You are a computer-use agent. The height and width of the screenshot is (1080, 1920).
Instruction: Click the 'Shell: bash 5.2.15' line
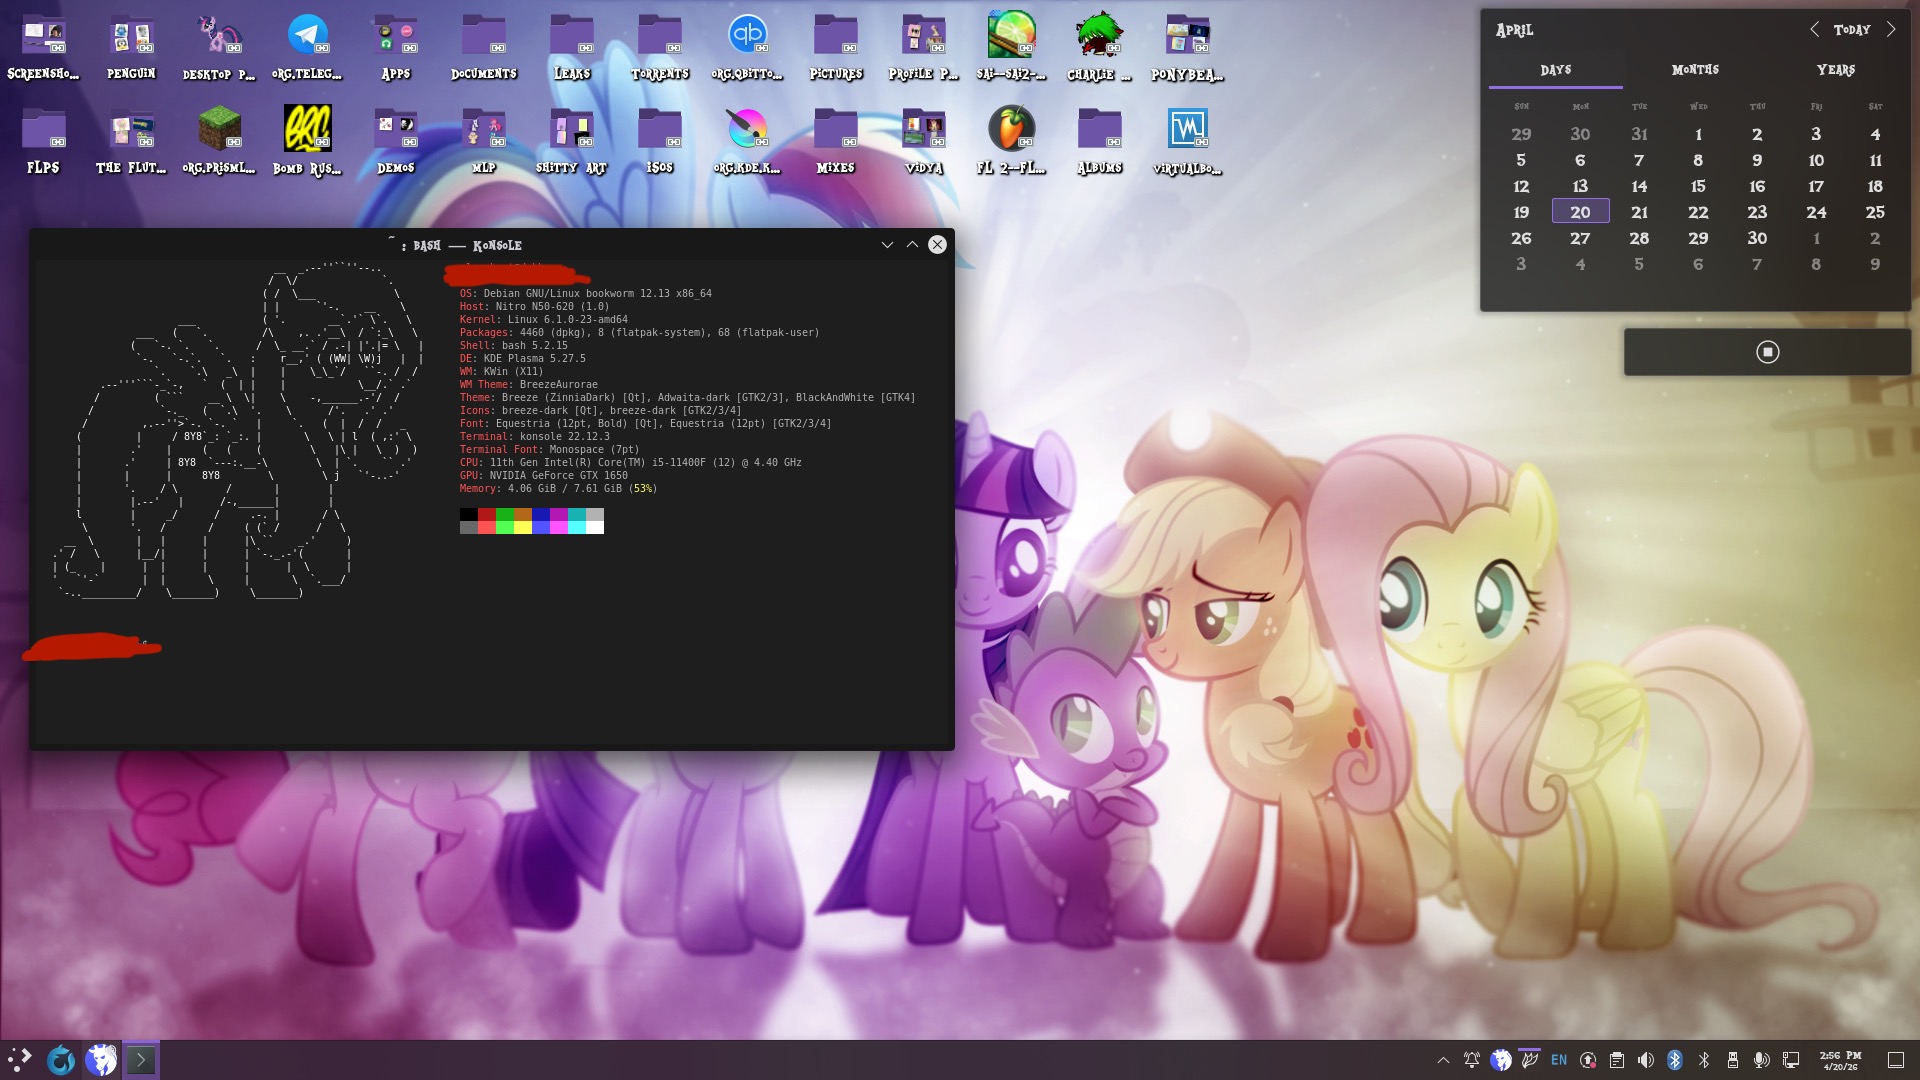pos(514,346)
